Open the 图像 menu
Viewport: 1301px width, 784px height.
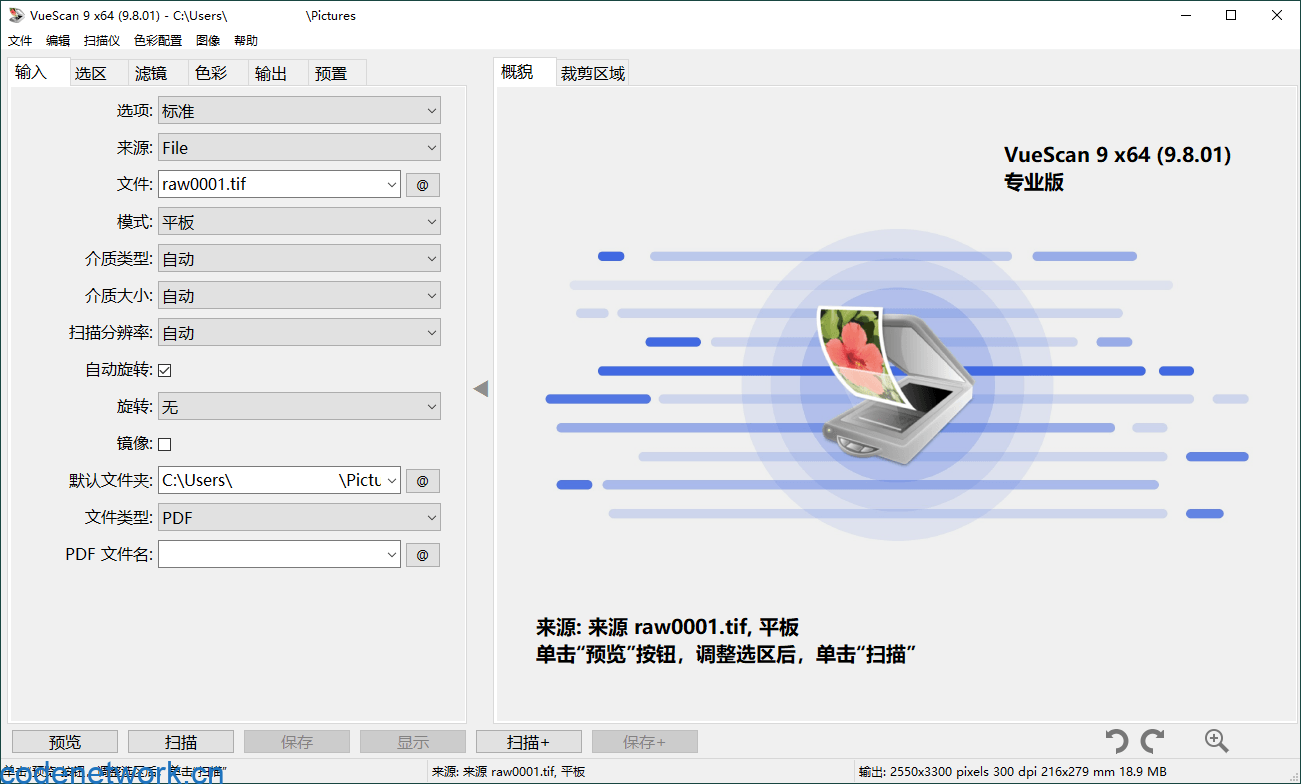[208, 41]
